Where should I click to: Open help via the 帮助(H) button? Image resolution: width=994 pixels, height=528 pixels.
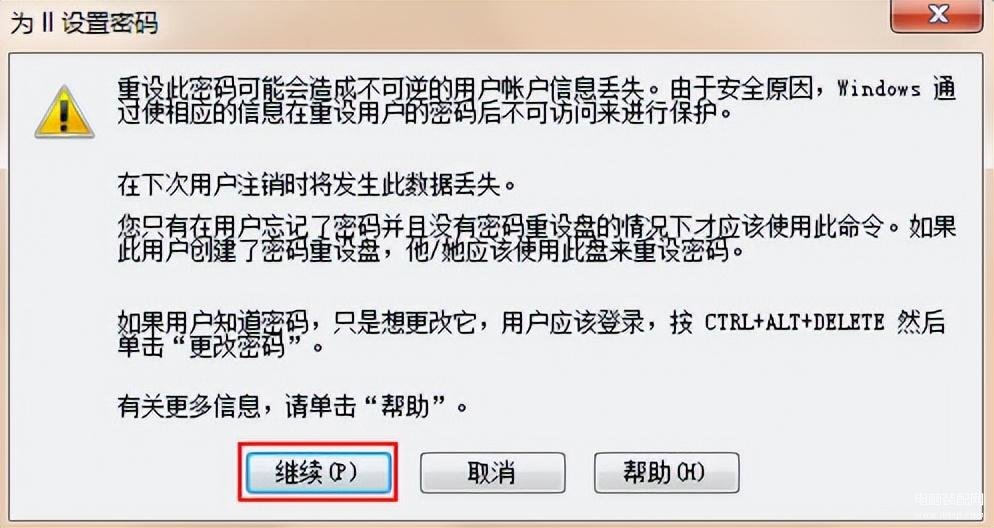pos(666,472)
